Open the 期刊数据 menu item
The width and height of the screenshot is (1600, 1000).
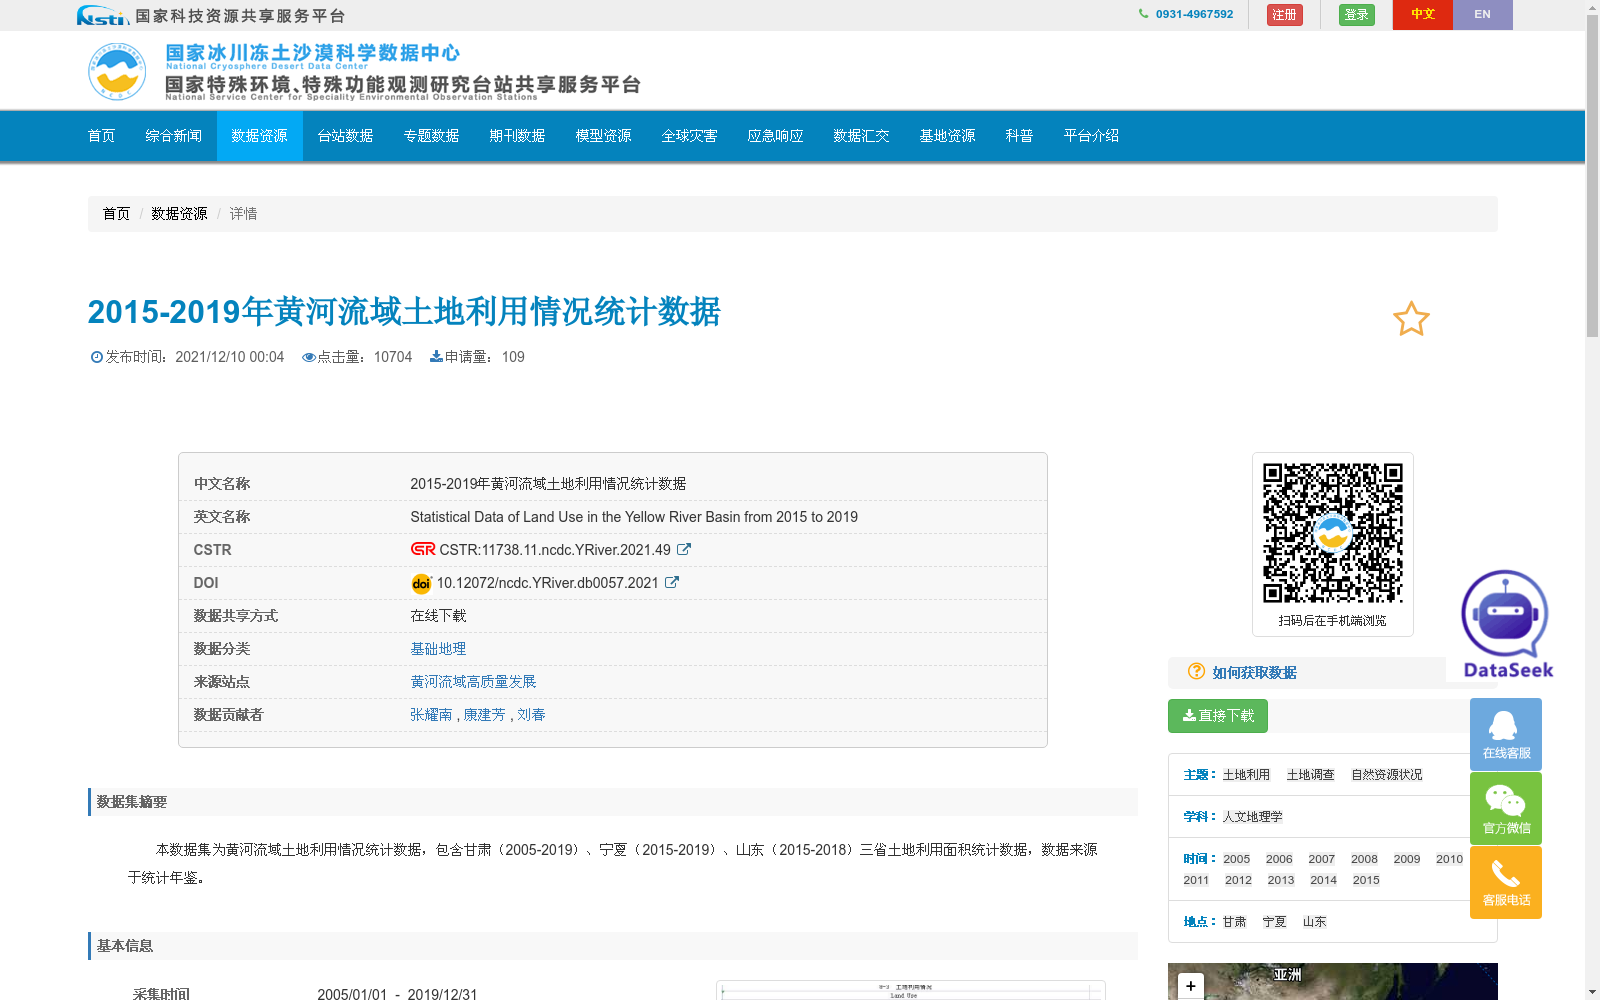518,136
